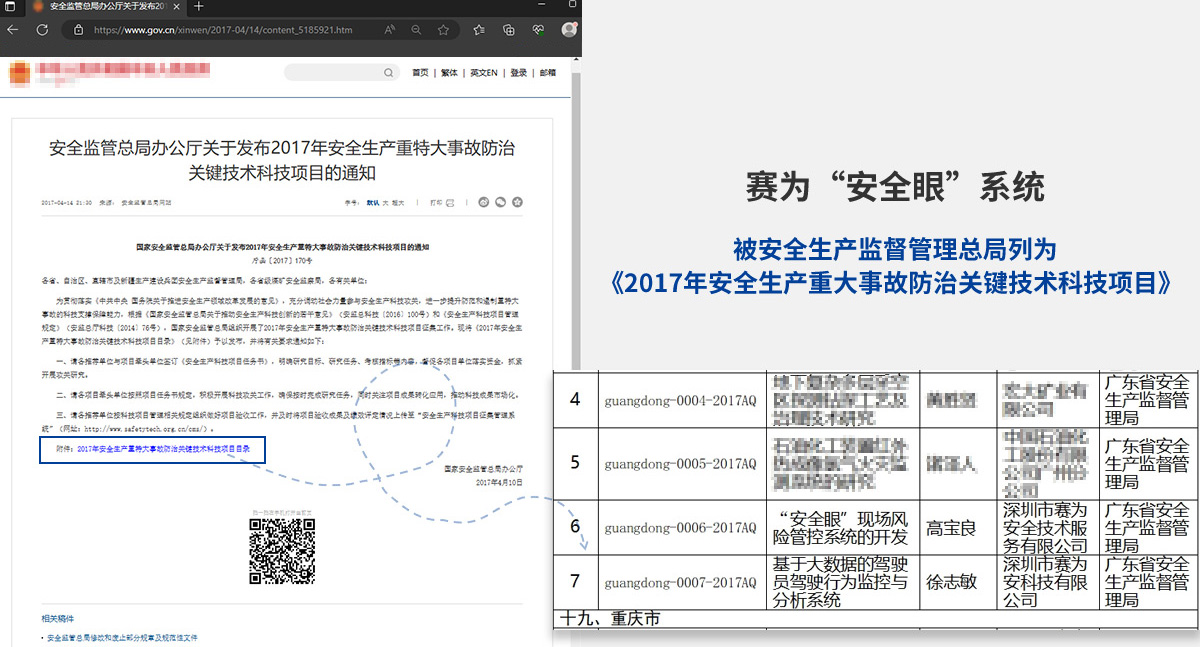
Task: Go back to the previous page
Action: tap(13, 30)
